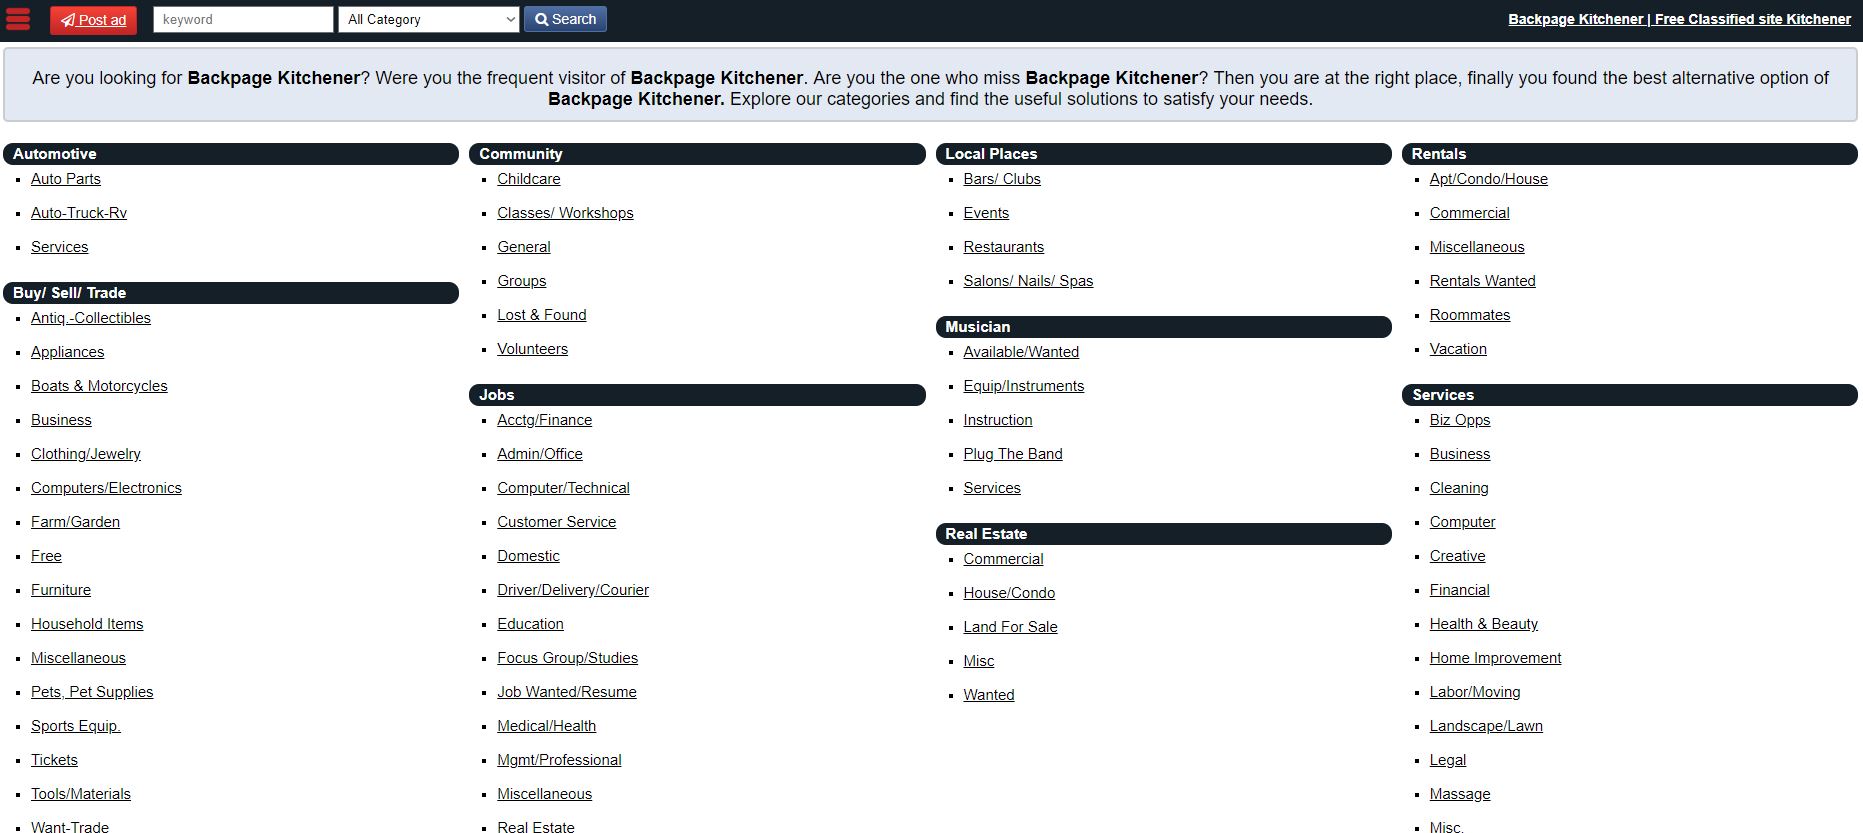
Task: Open Acctg/Finance jobs
Action: (x=544, y=420)
